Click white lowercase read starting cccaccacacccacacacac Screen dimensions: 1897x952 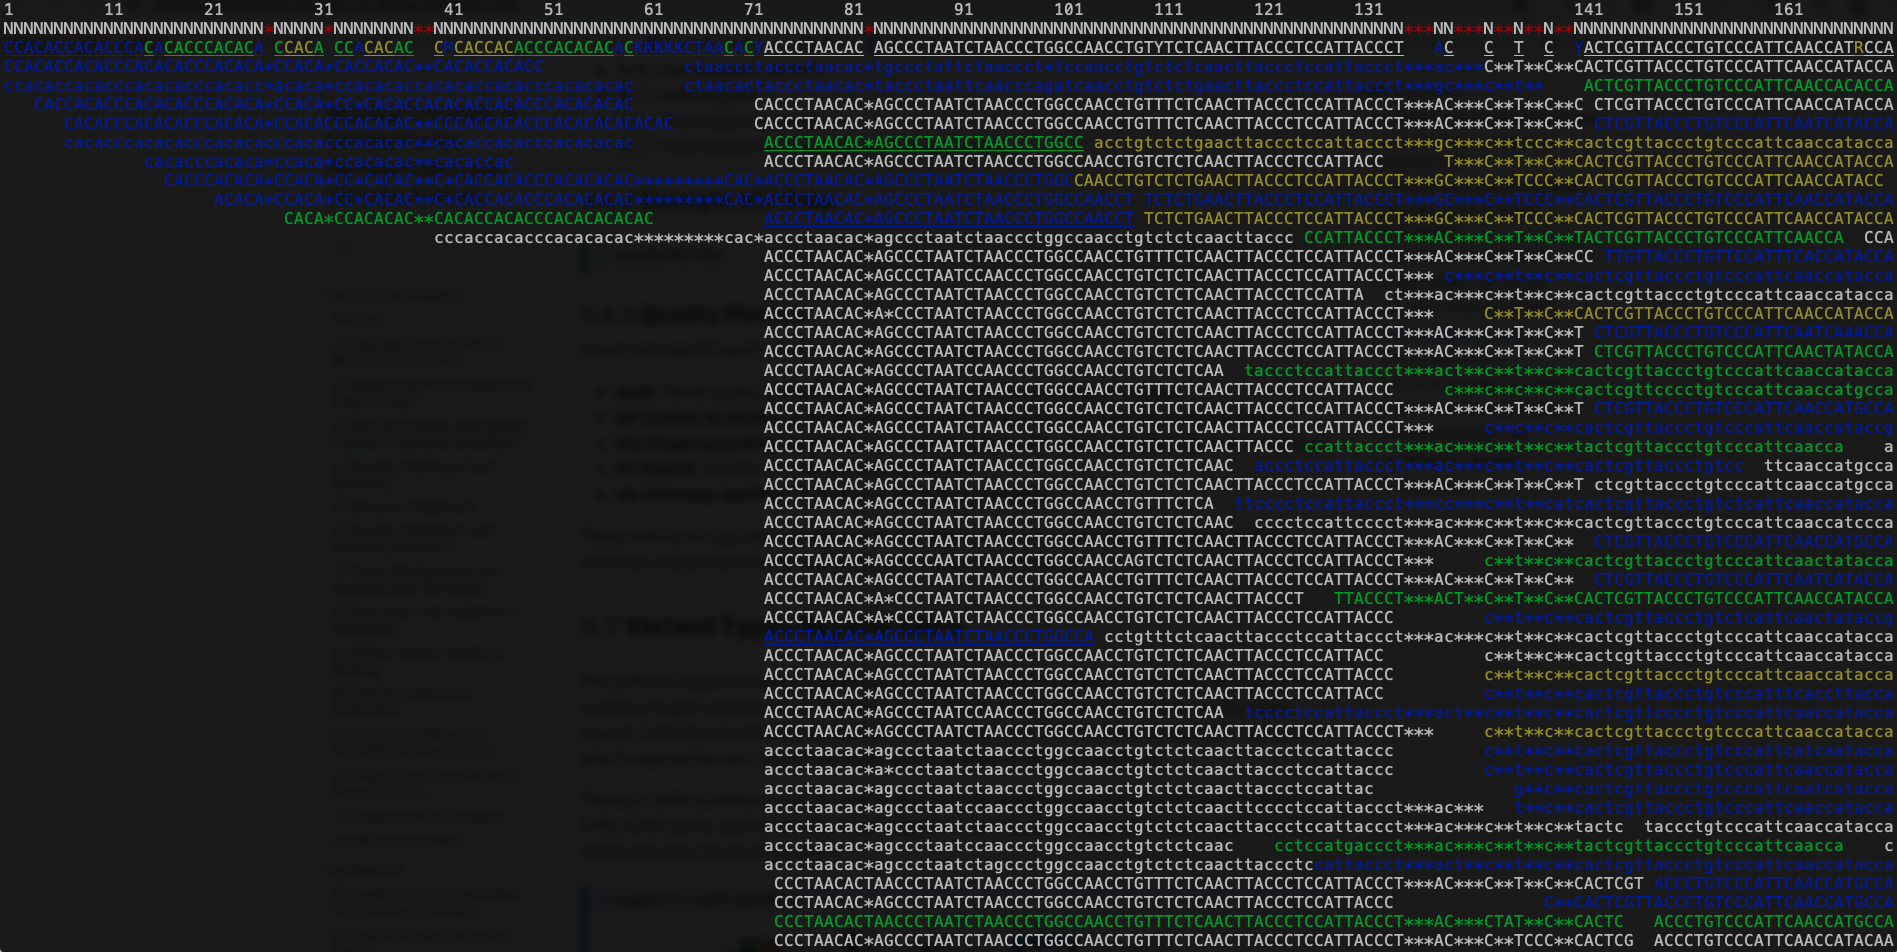tap(864, 237)
